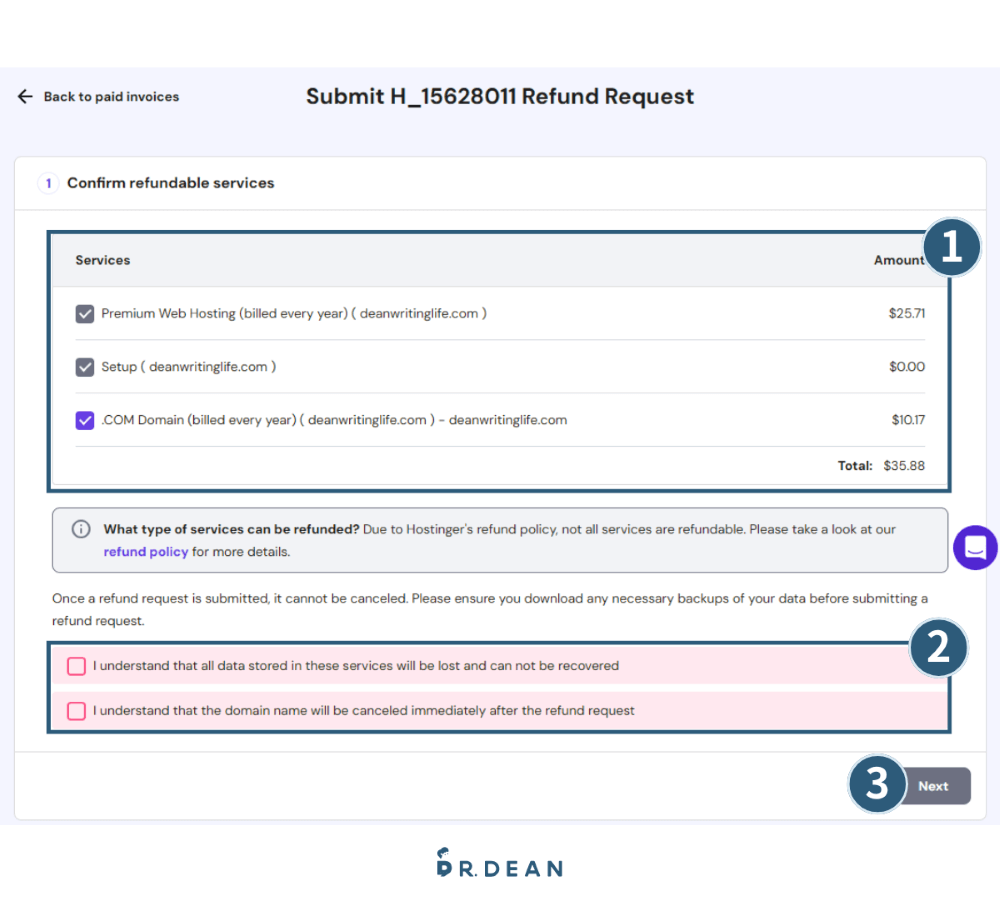Image resolution: width=1000 pixels, height=917 pixels.
Task: Open the refund policy link
Action: tap(146, 552)
